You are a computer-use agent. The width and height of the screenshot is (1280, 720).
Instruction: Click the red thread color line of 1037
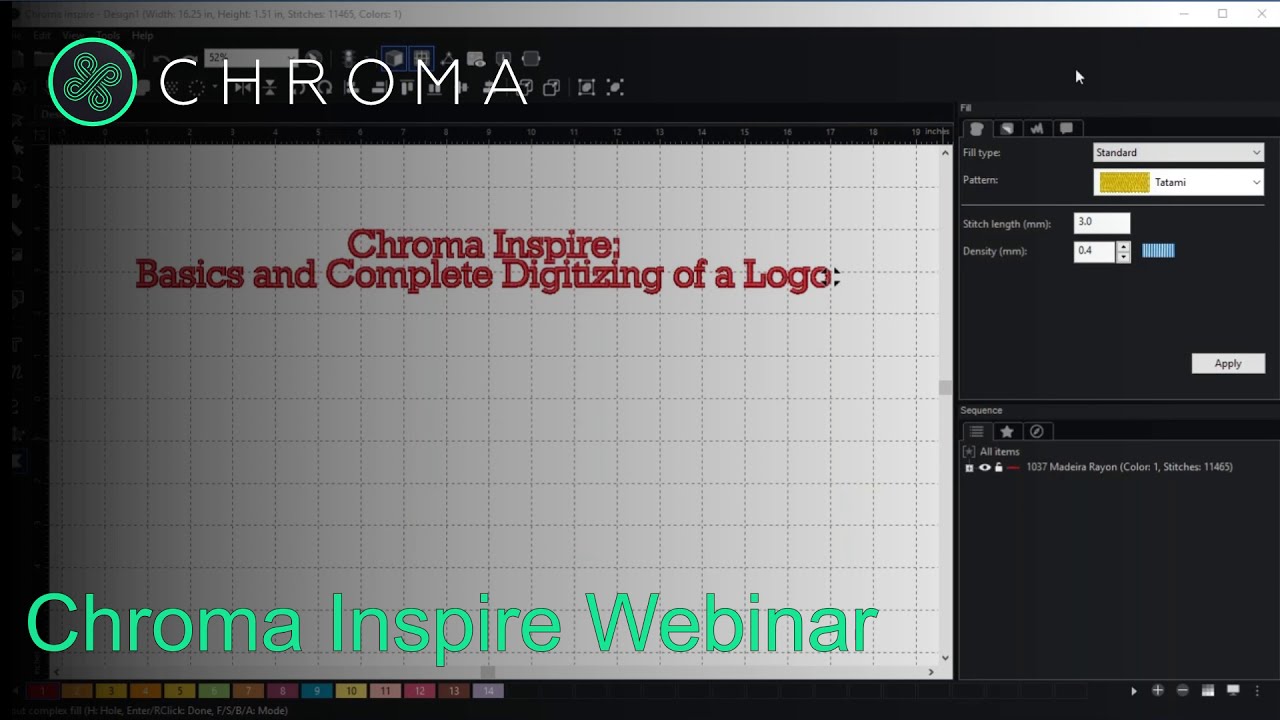click(1014, 467)
